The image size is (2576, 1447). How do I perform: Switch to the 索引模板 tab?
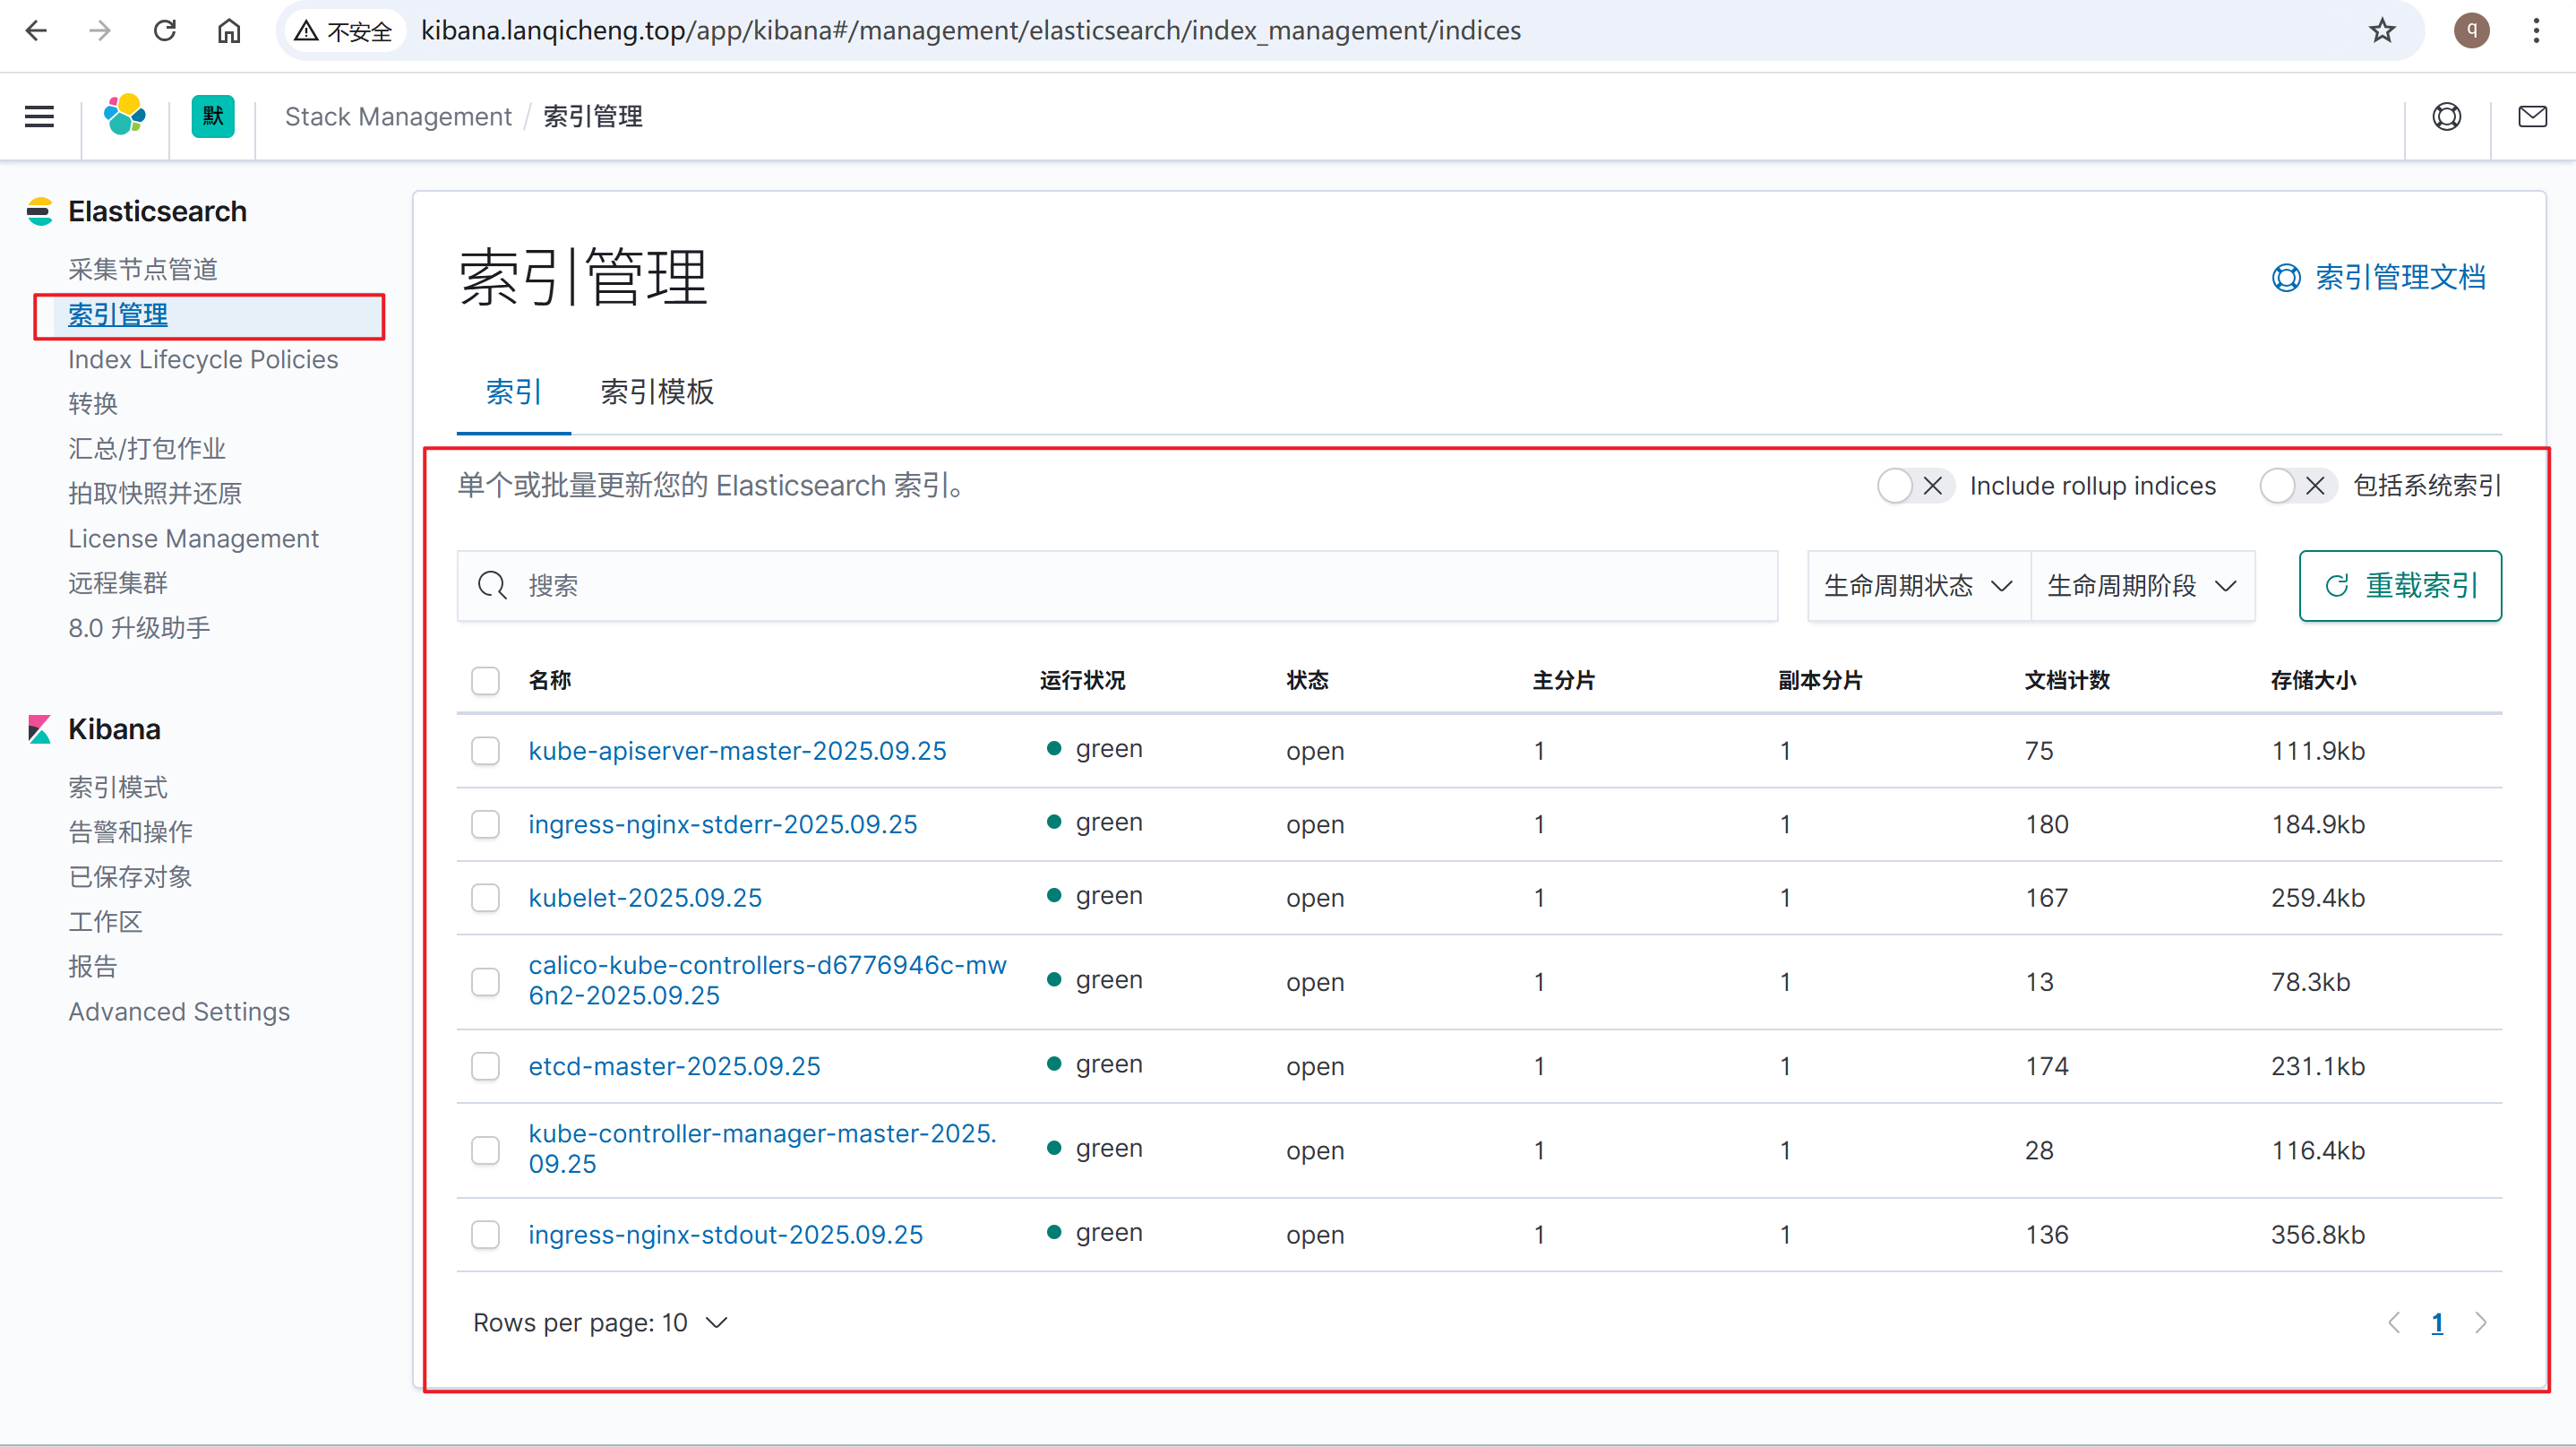coord(657,392)
